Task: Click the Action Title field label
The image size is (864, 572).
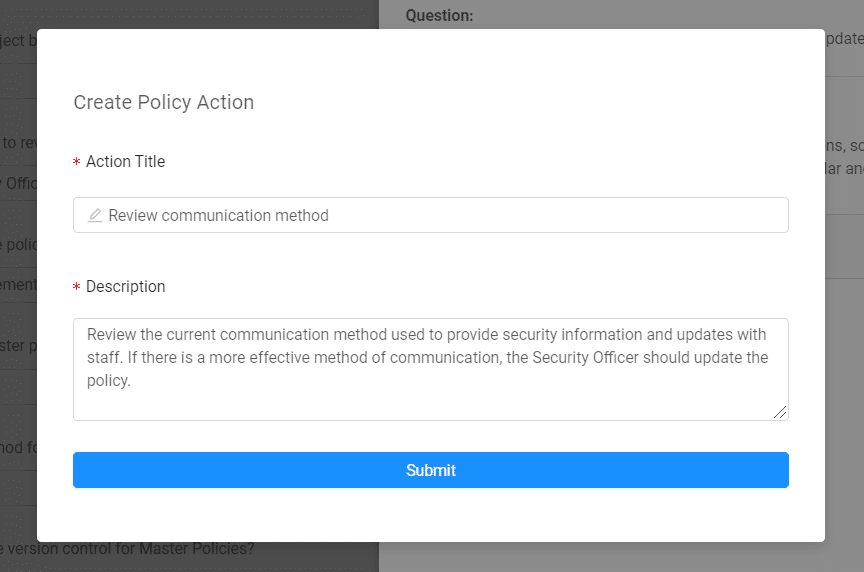Action: click(x=125, y=161)
